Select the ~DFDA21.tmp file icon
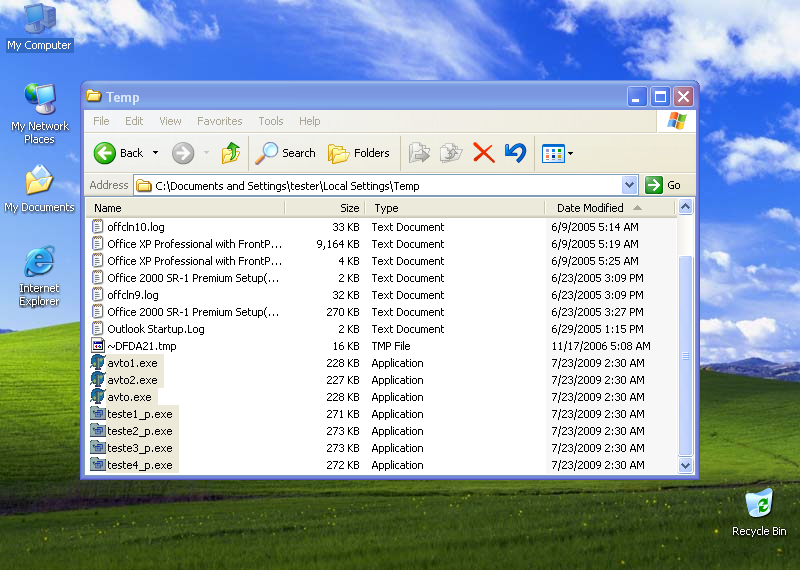The width and height of the screenshot is (800, 570). click(97, 345)
